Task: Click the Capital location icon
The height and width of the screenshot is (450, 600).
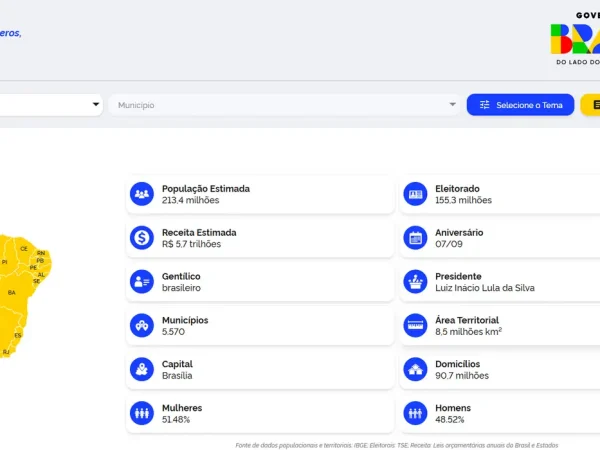Action: 142,369
